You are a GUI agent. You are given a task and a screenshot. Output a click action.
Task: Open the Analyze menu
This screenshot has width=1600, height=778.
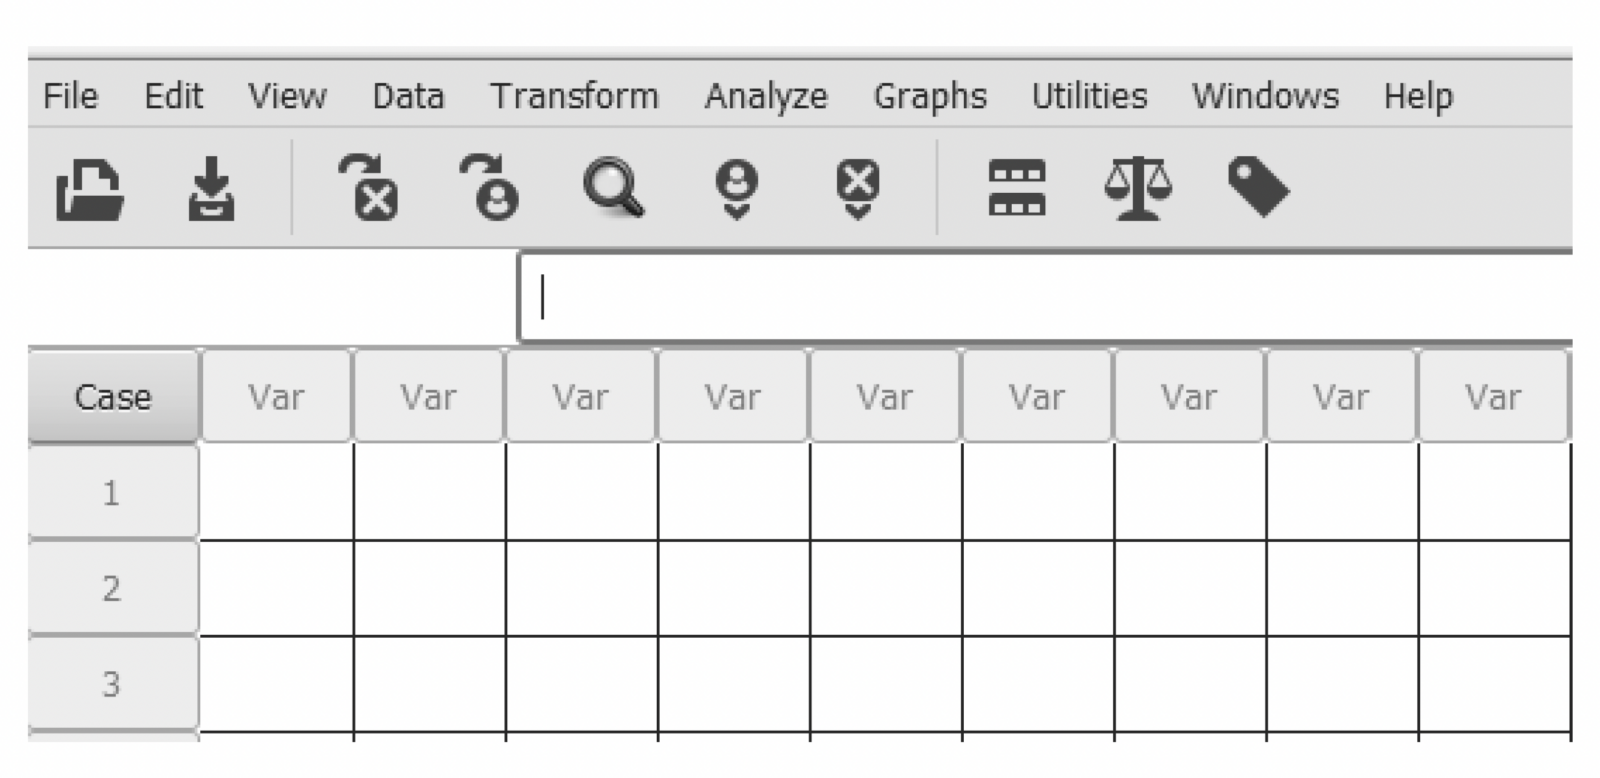point(766,96)
